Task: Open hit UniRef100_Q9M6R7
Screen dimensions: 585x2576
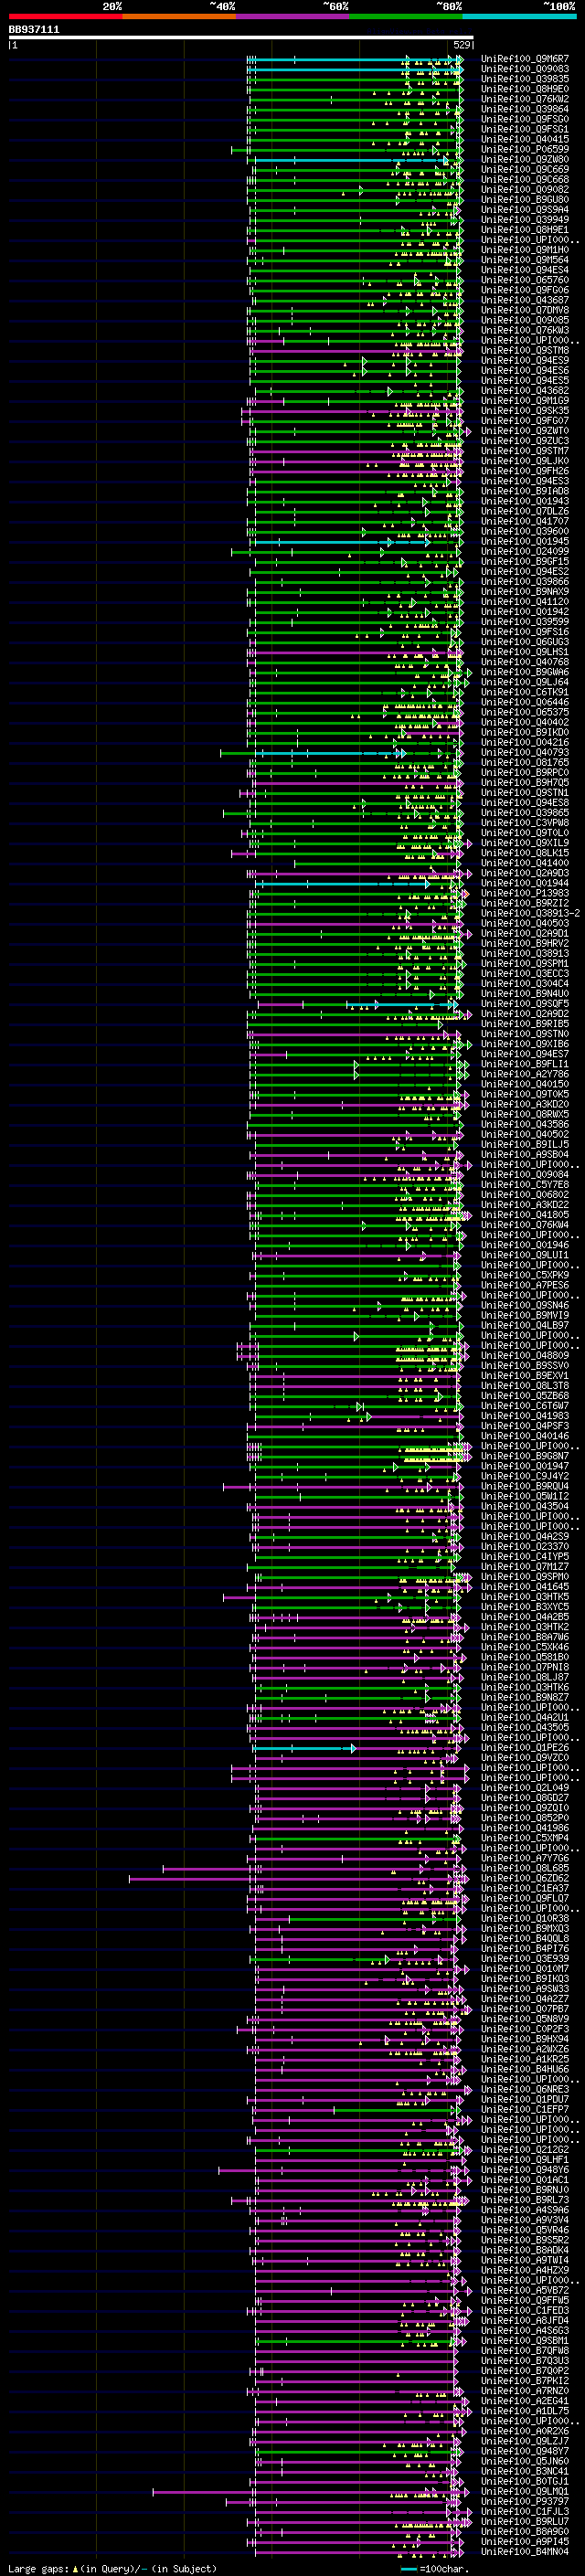Action: tap(524, 59)
